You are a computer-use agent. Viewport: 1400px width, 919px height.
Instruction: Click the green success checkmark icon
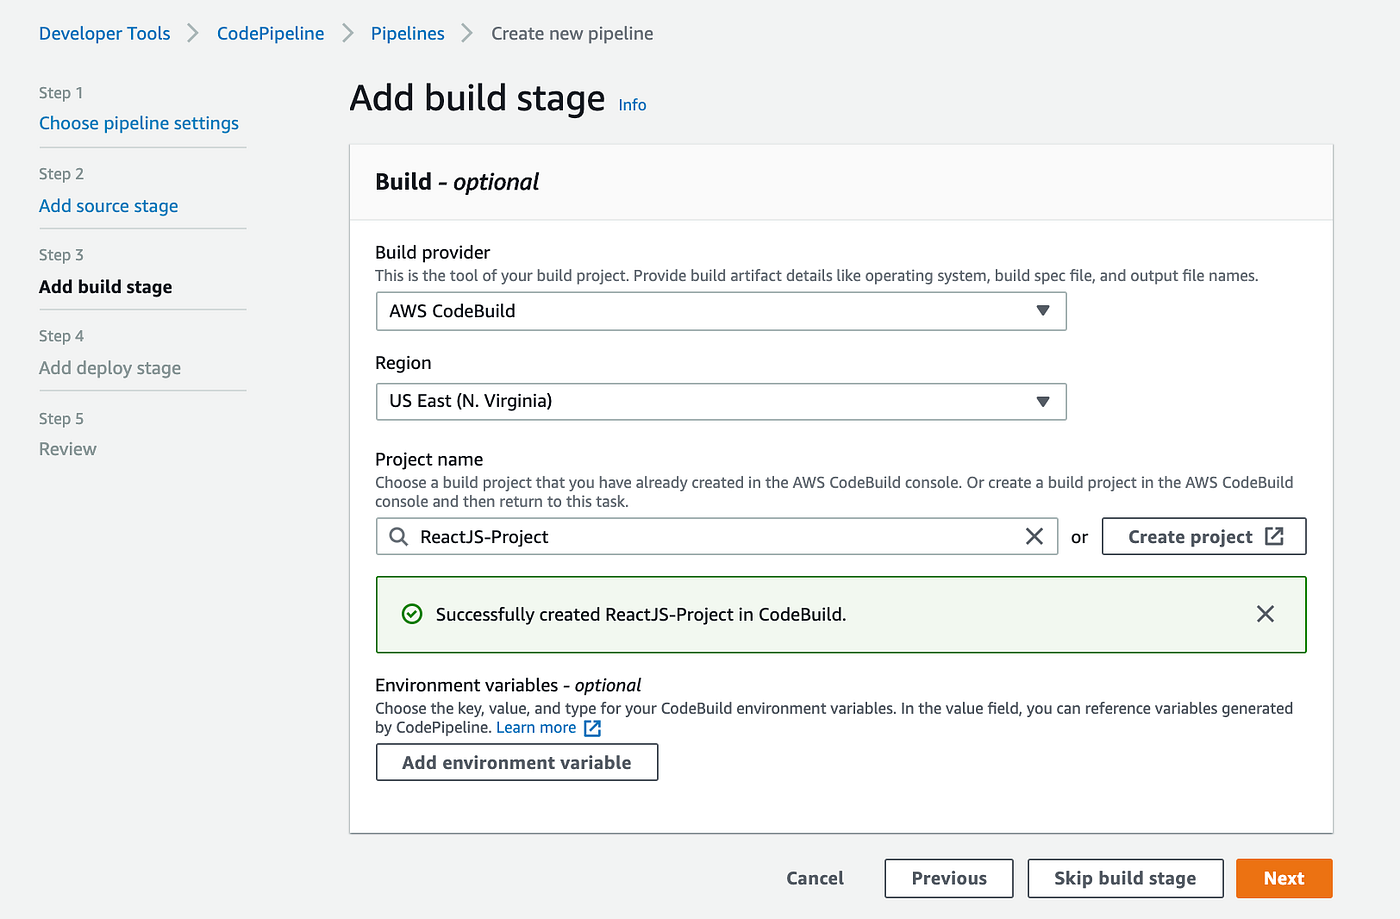412,614
